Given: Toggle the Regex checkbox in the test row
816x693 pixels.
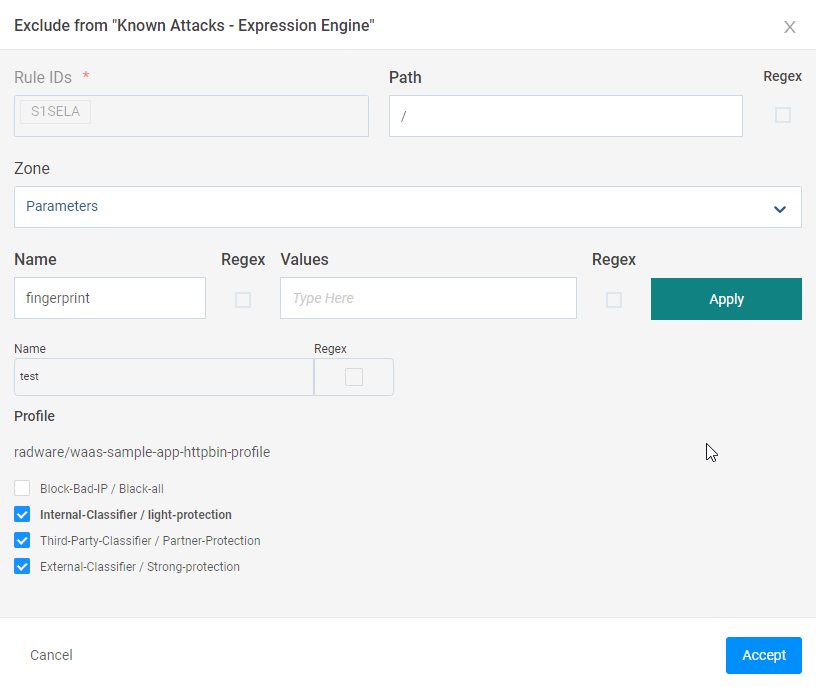Looking at the screenshot, I should 353,377.
